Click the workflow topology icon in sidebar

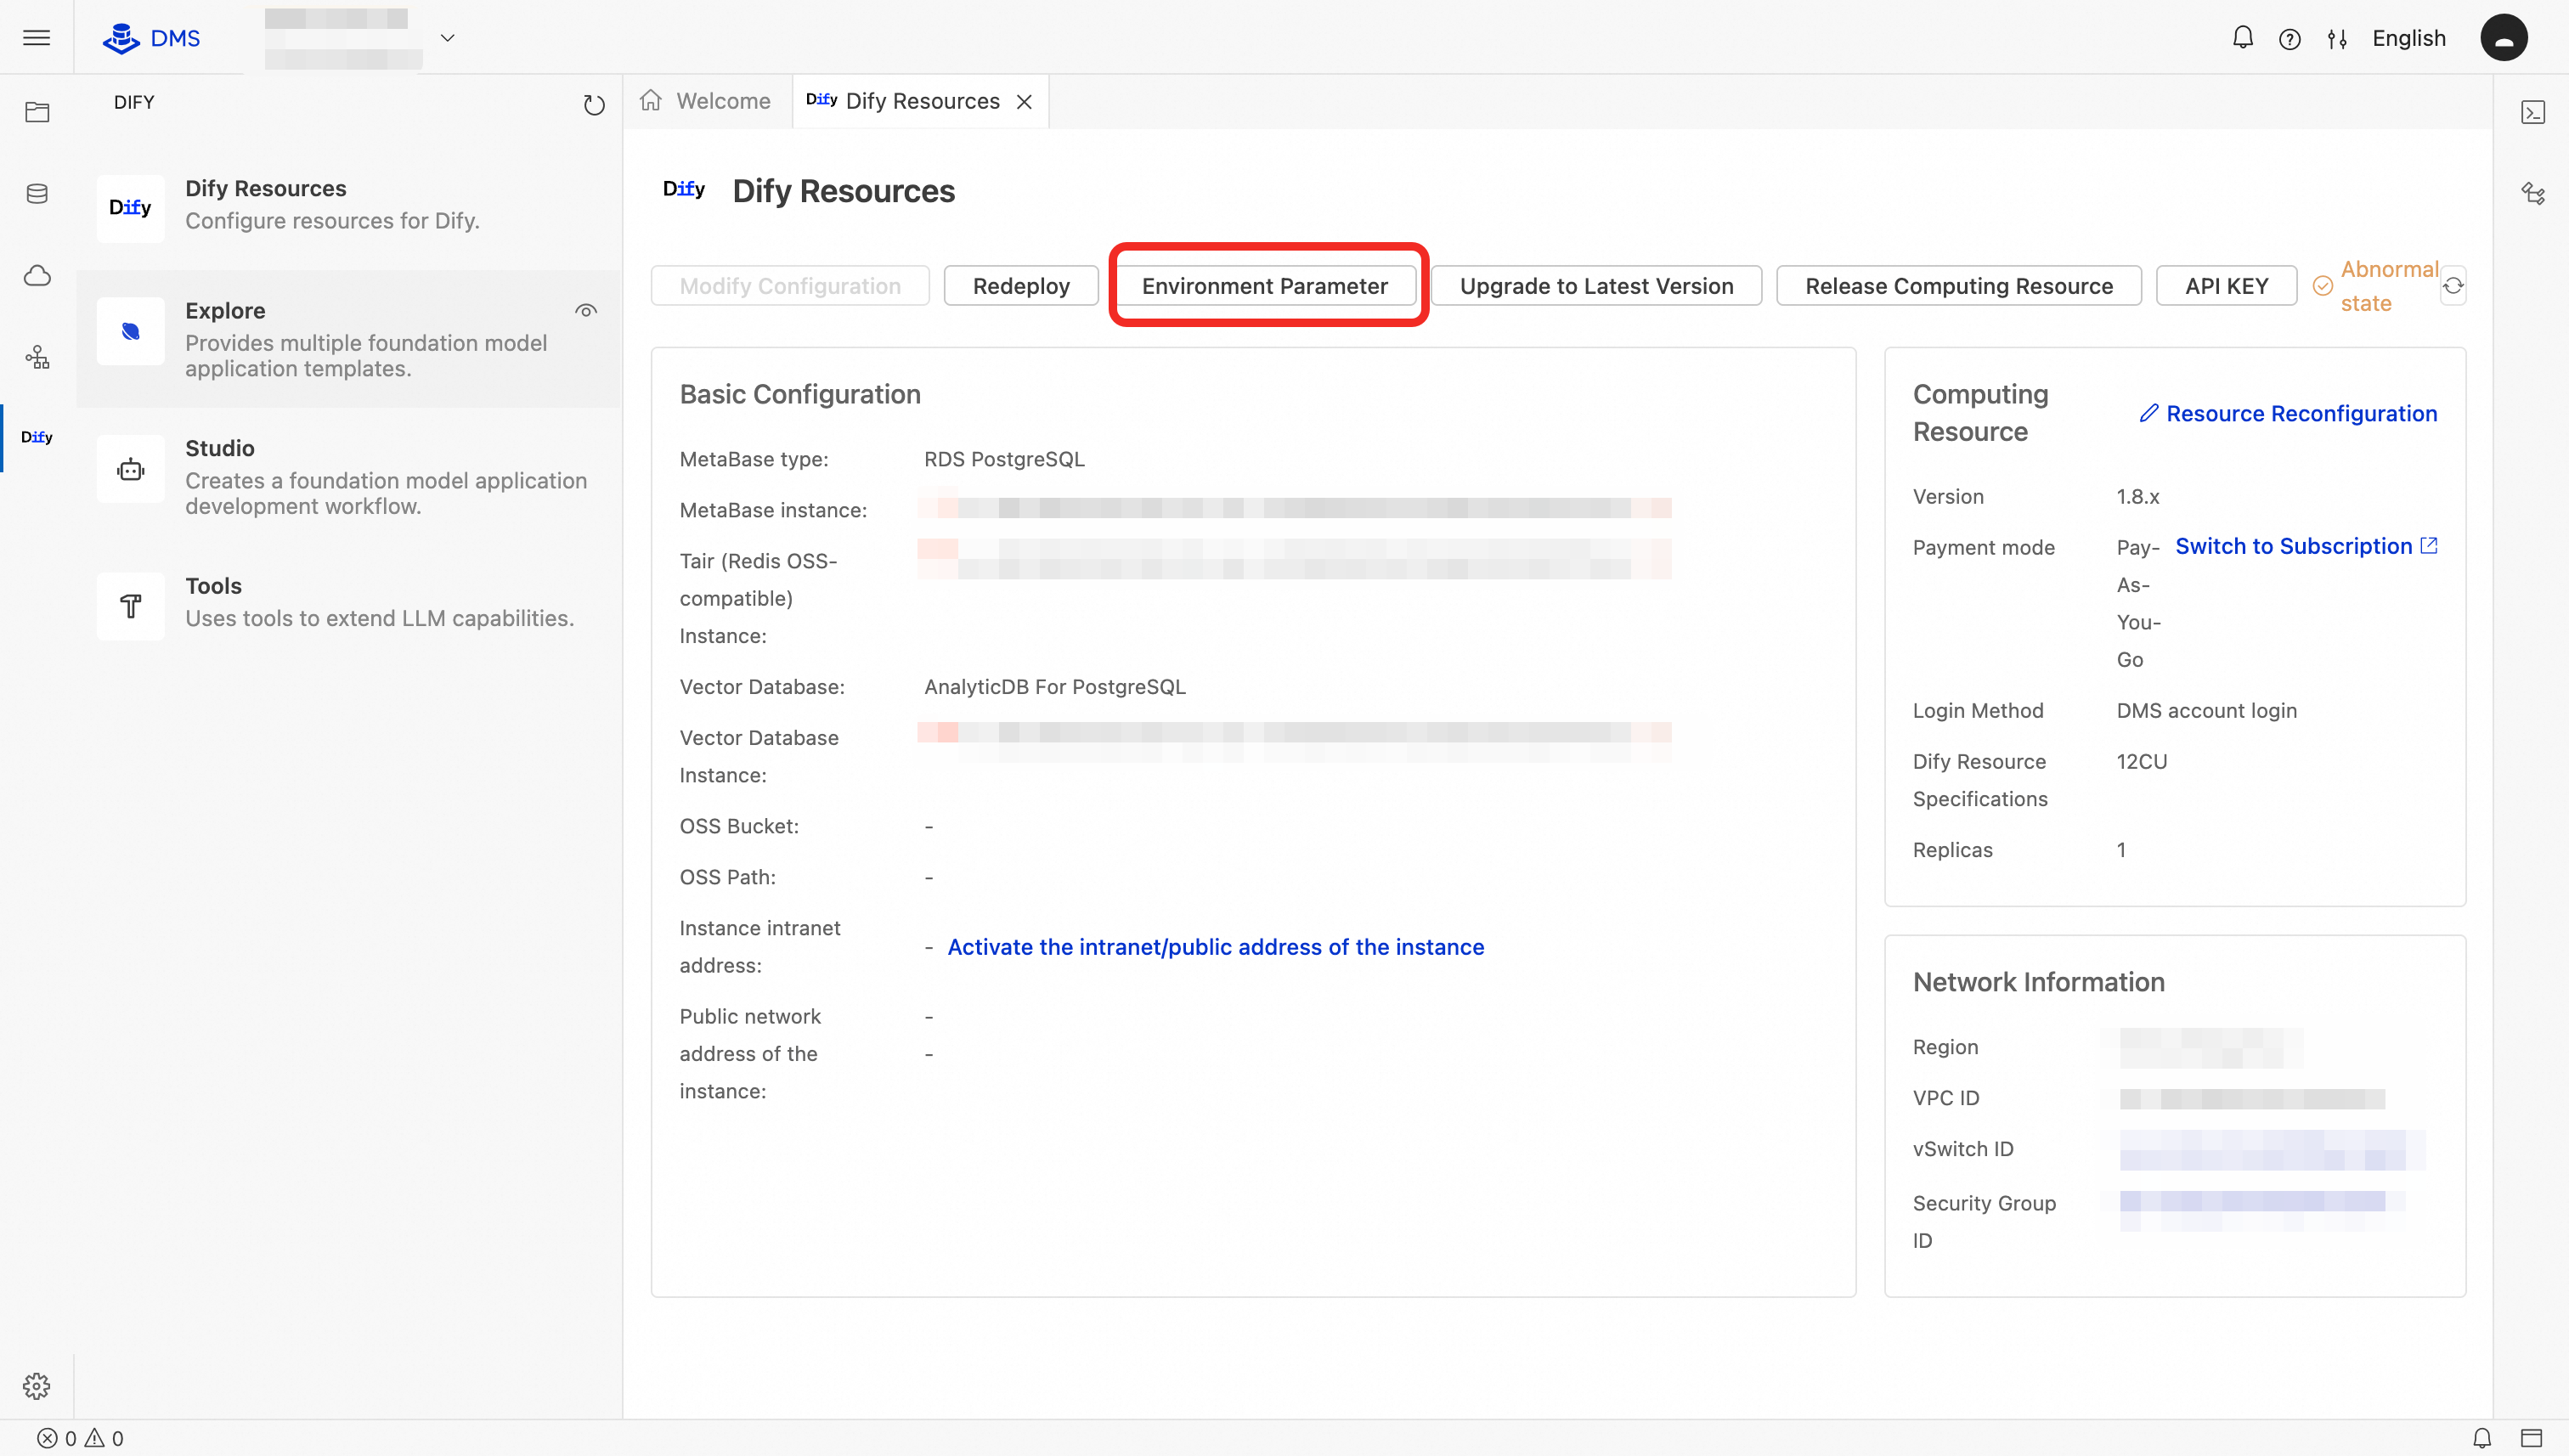pos(37,357)
